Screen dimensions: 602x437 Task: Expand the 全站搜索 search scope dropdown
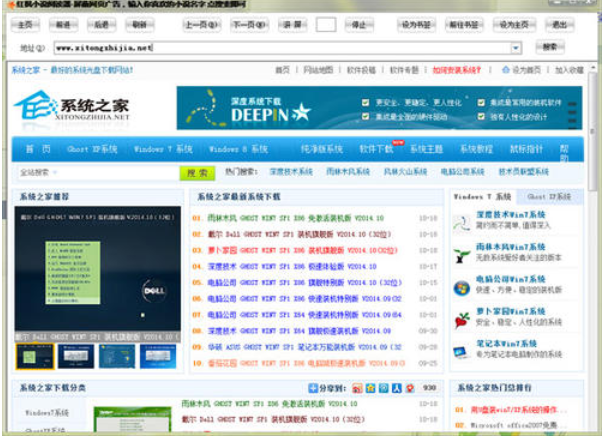pyautogui.click(x=55, y=172)
